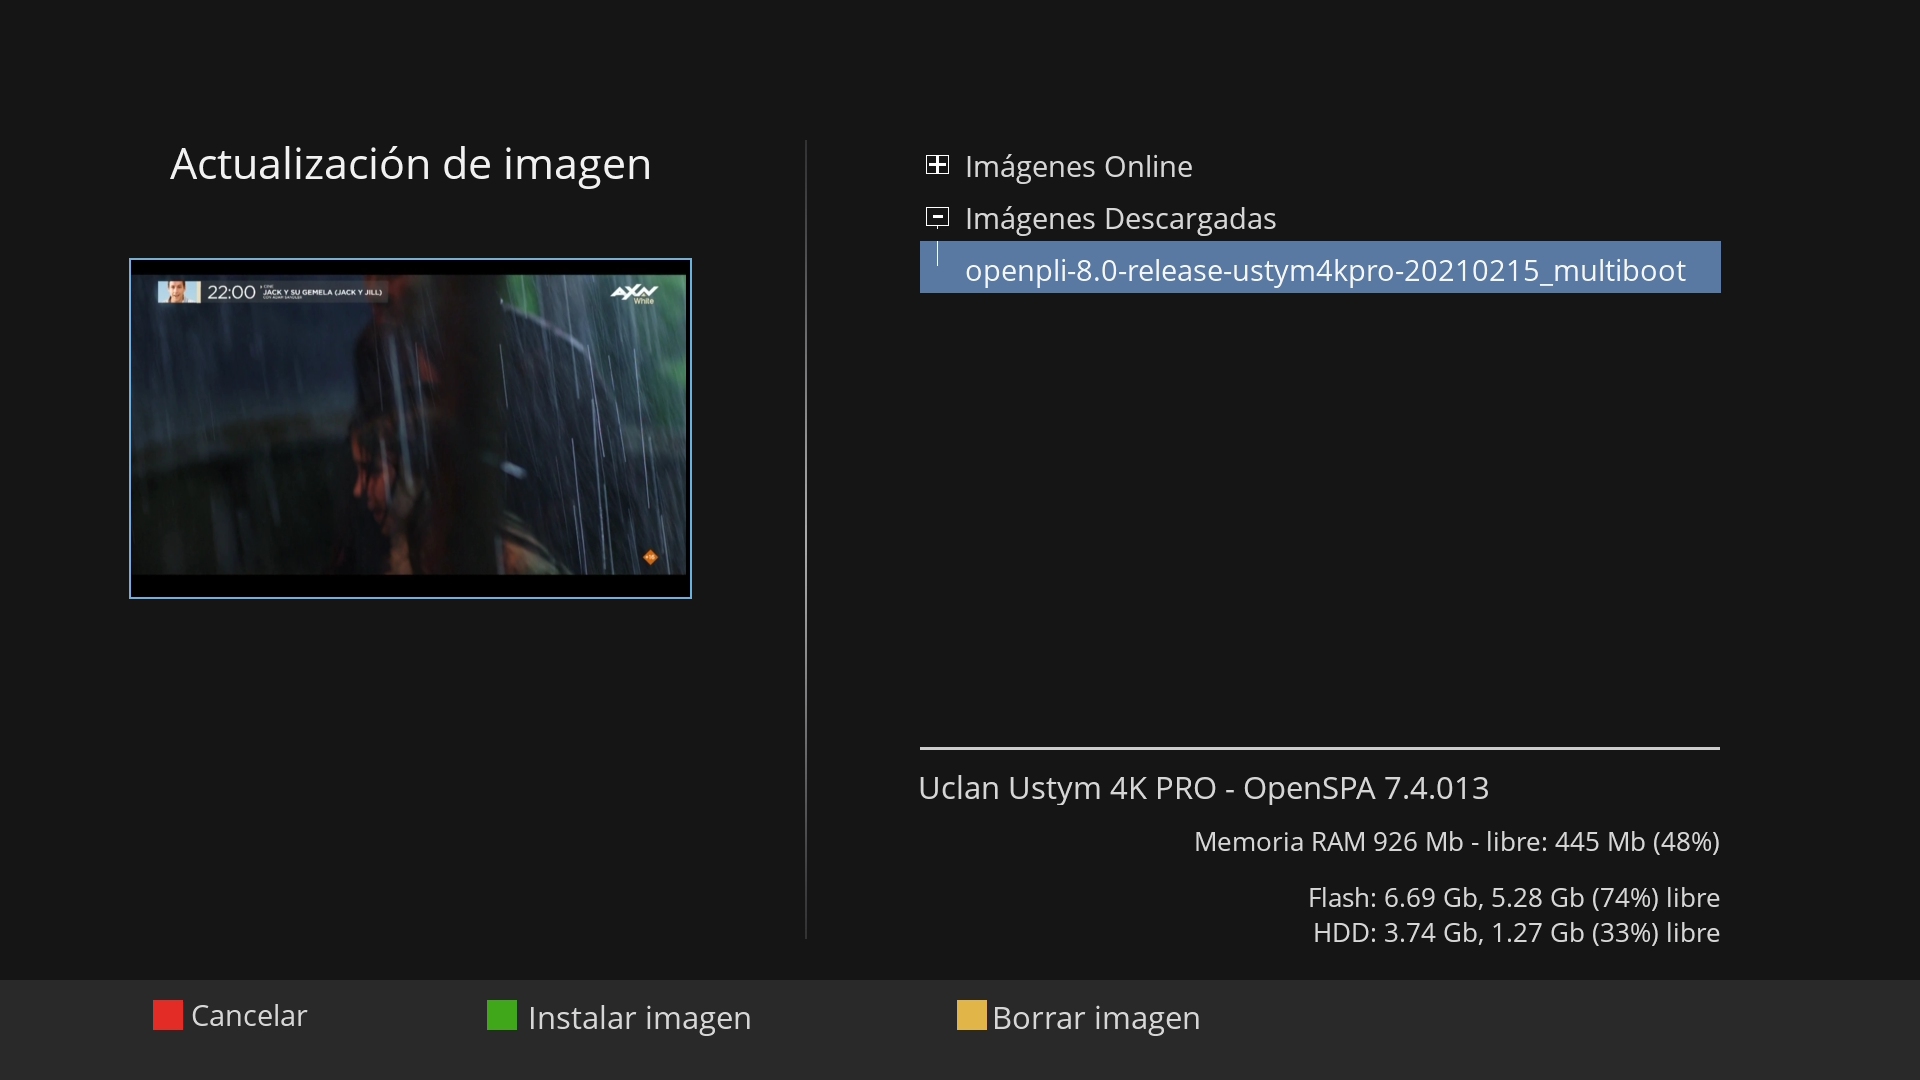Click the AXN White logo in preview
This screenshot has height=1080, width=1920.
[634, 293]
